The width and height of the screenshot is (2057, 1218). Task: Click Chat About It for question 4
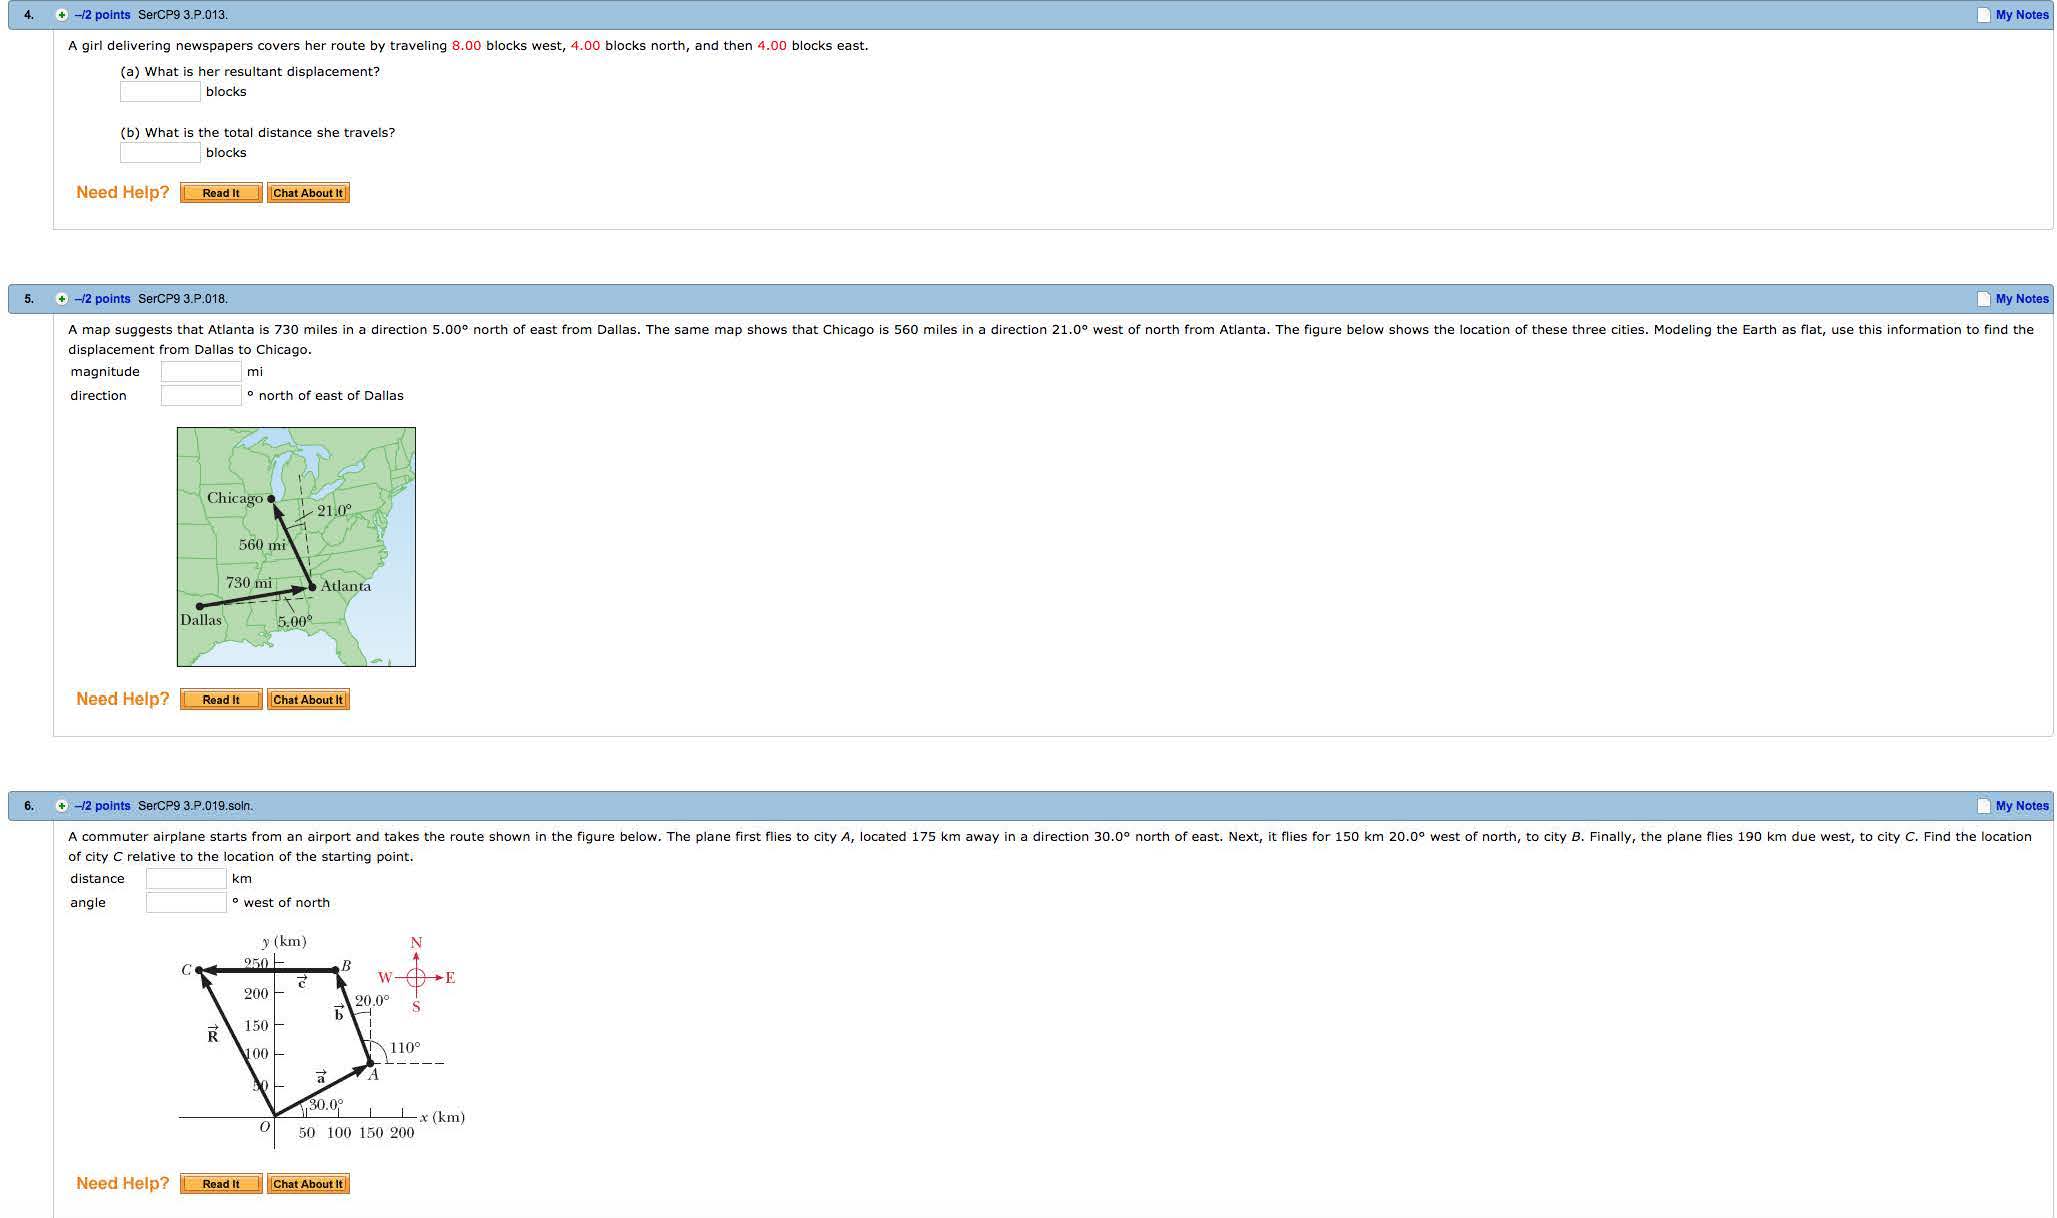point(308,193)
